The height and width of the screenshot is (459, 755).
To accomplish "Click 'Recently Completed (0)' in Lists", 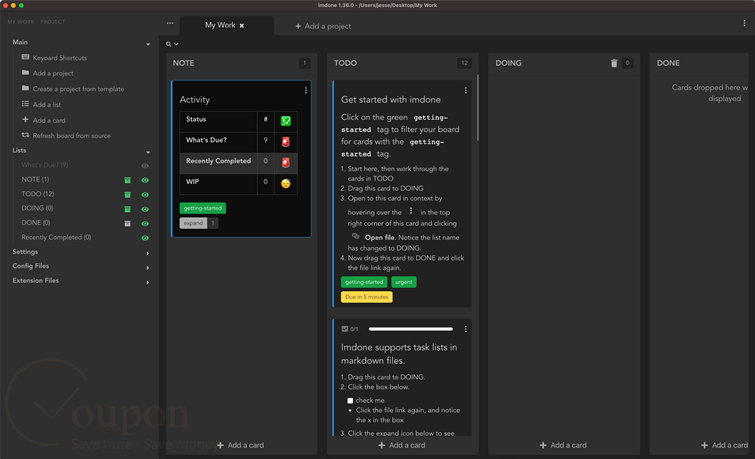I will click(56, 237).
